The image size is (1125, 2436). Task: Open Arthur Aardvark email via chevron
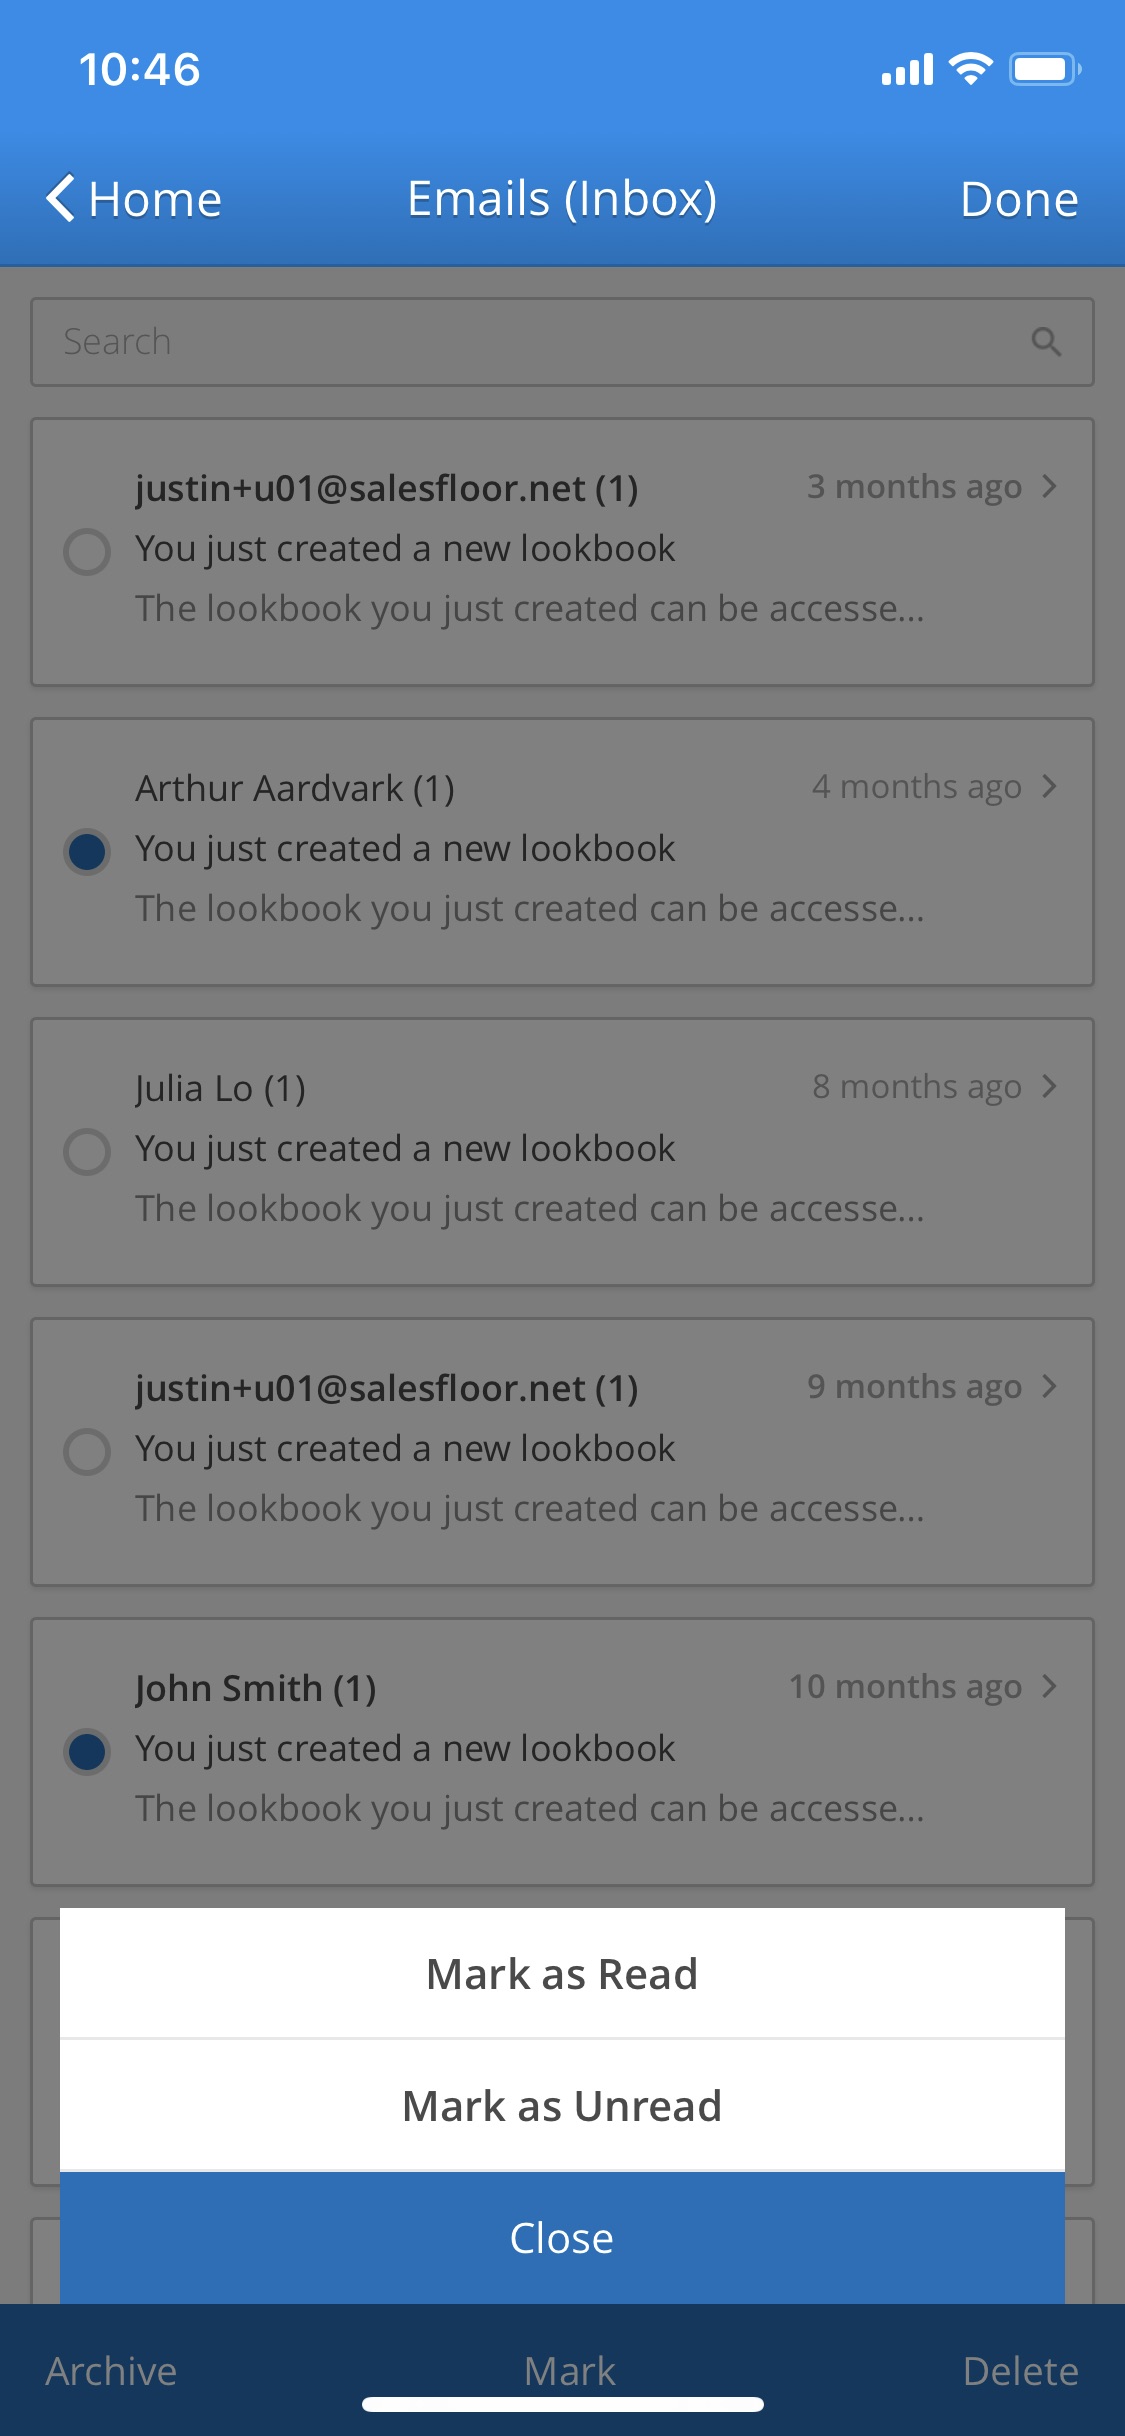point(1048,787)
